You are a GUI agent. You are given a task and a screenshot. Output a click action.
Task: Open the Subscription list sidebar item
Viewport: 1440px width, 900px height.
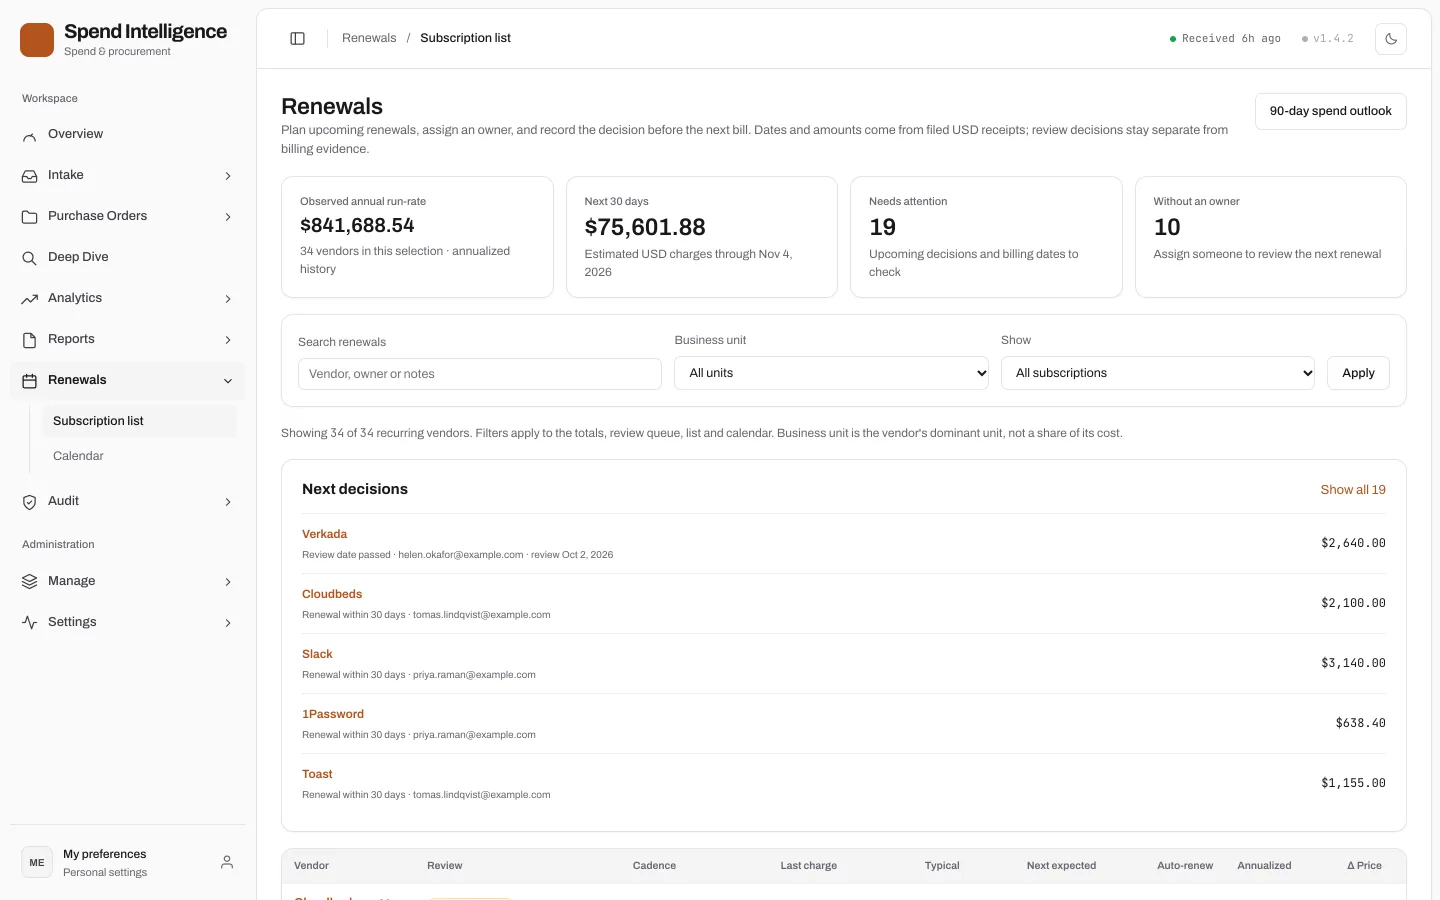point(139,421)
